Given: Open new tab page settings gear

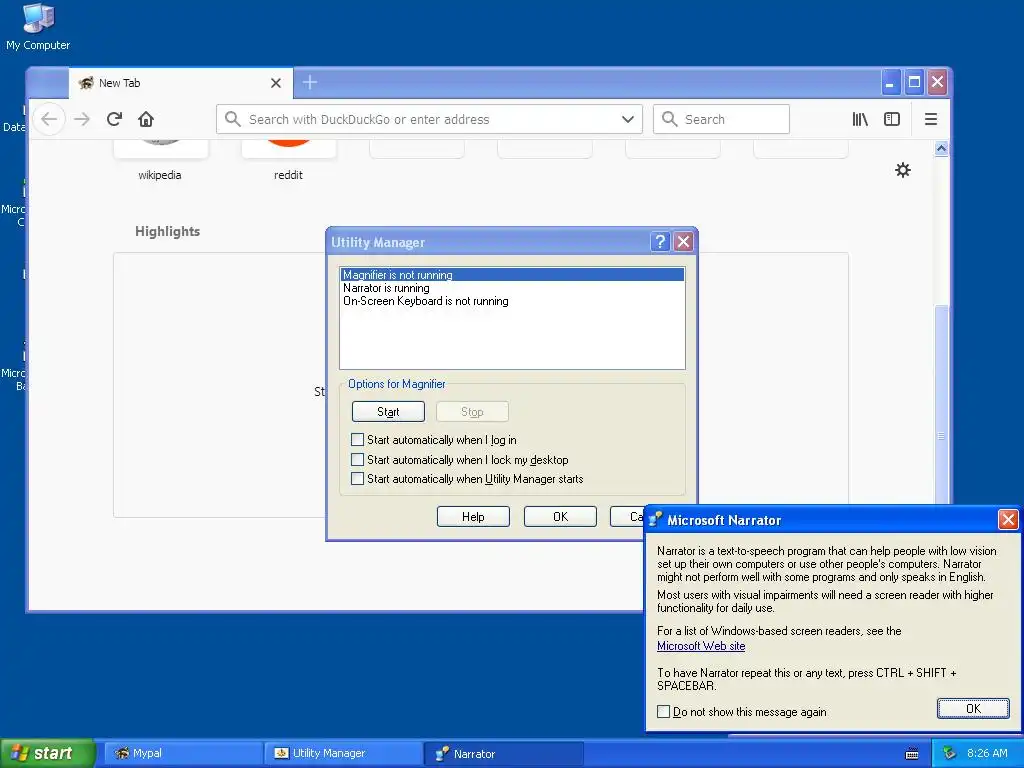Looking at the screenshot, I should click(x=903, y=170).
